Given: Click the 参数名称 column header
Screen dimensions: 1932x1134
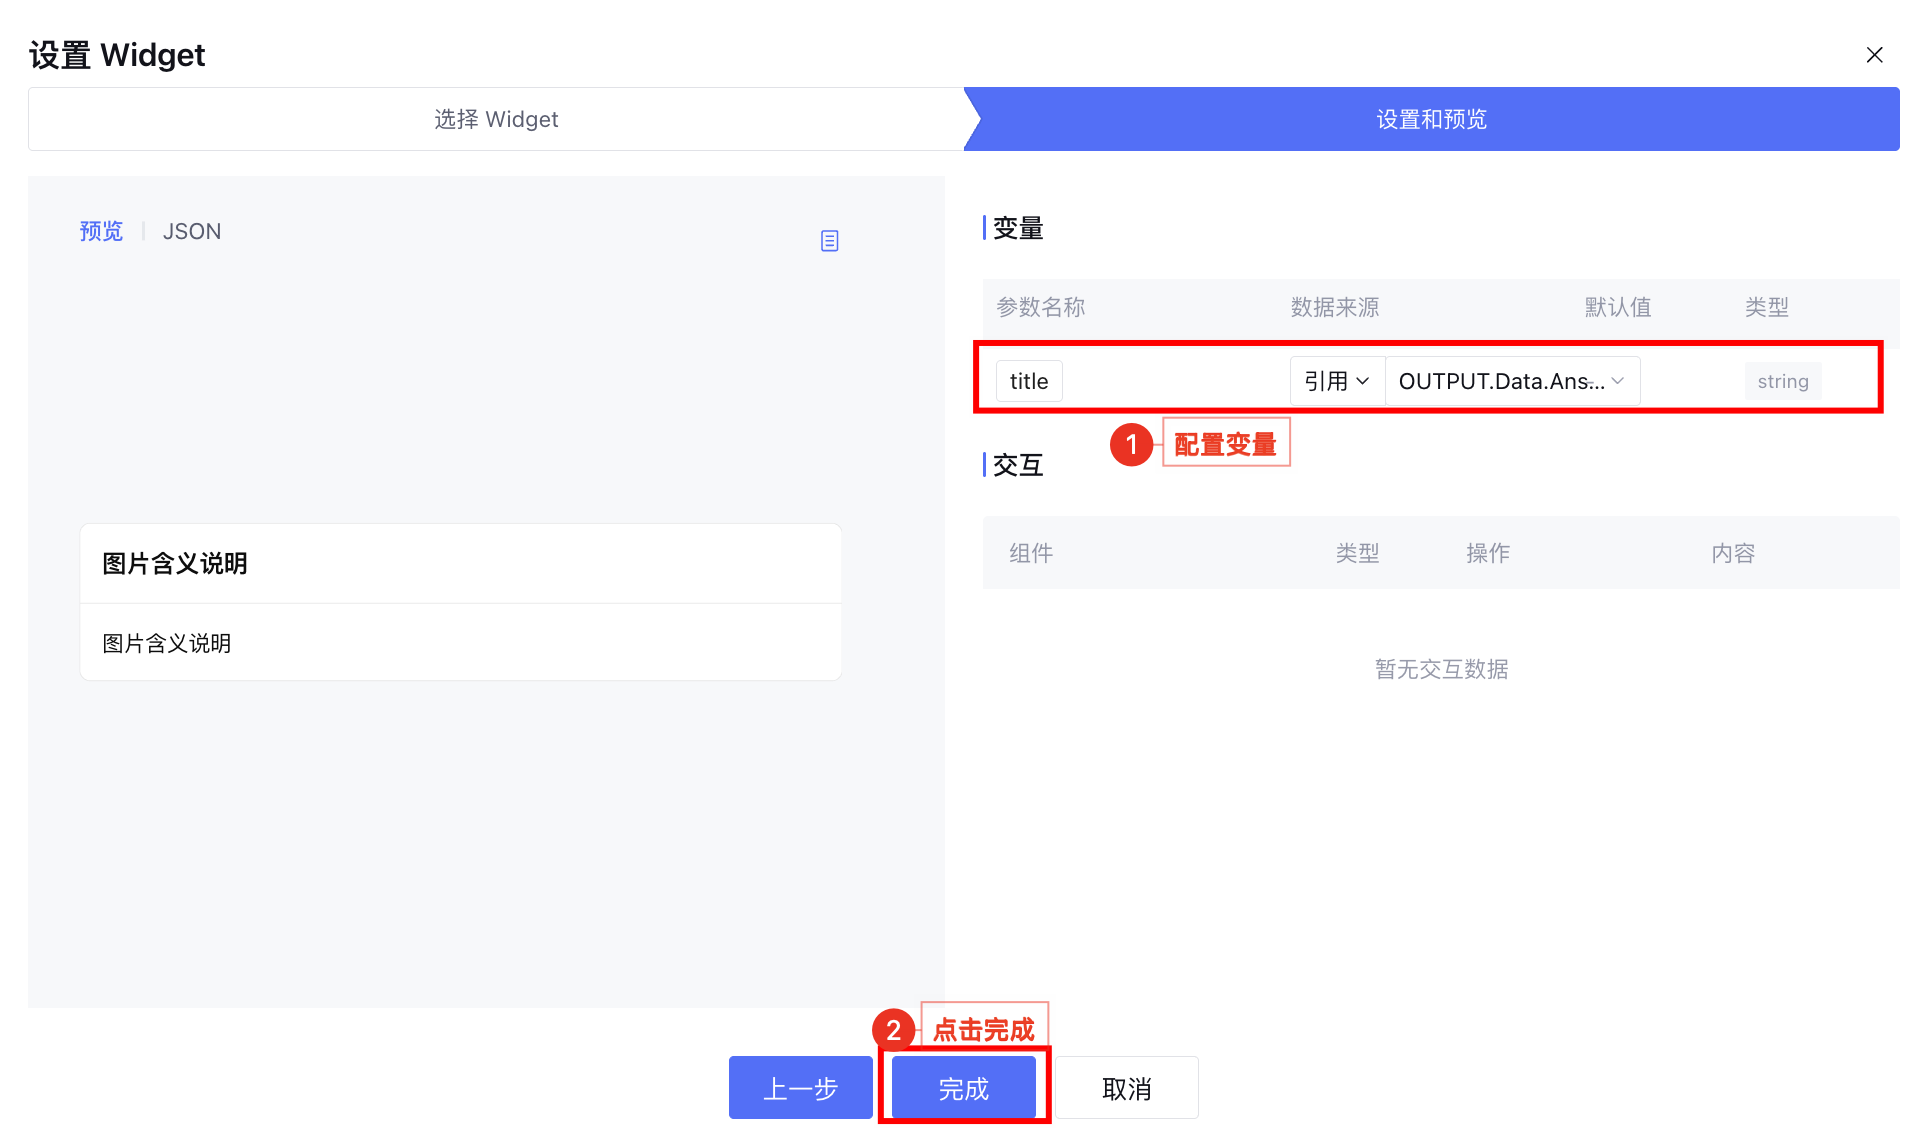Looking at the screenshot, I should (1040, 307).
